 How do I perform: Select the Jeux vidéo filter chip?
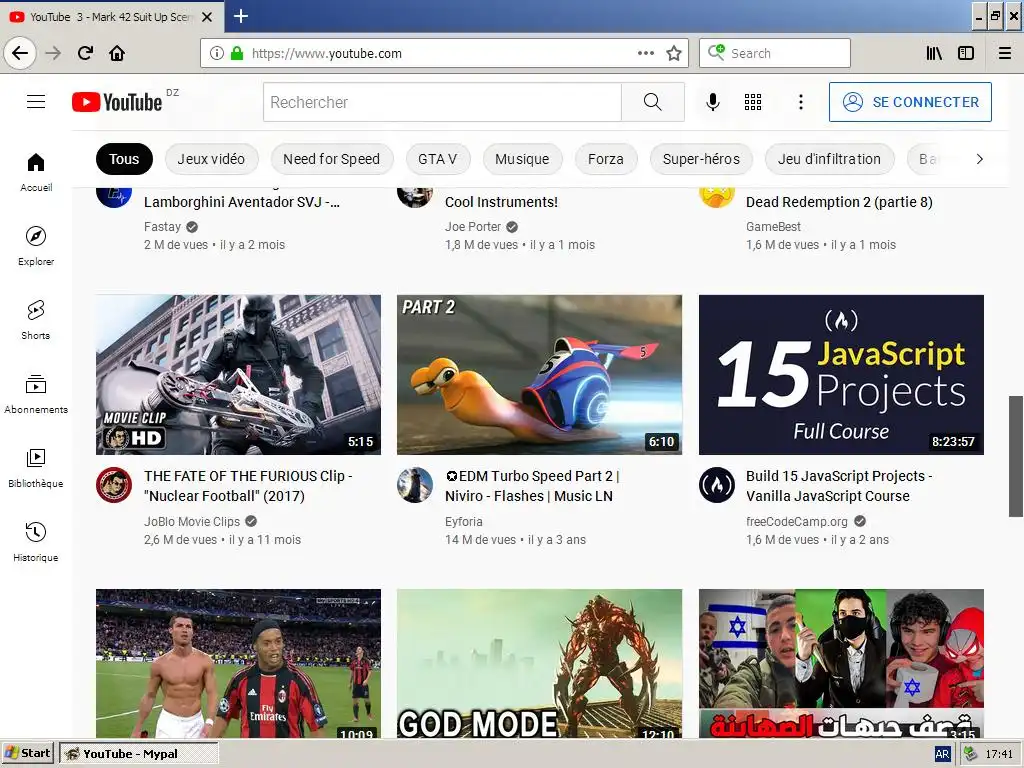211,159
